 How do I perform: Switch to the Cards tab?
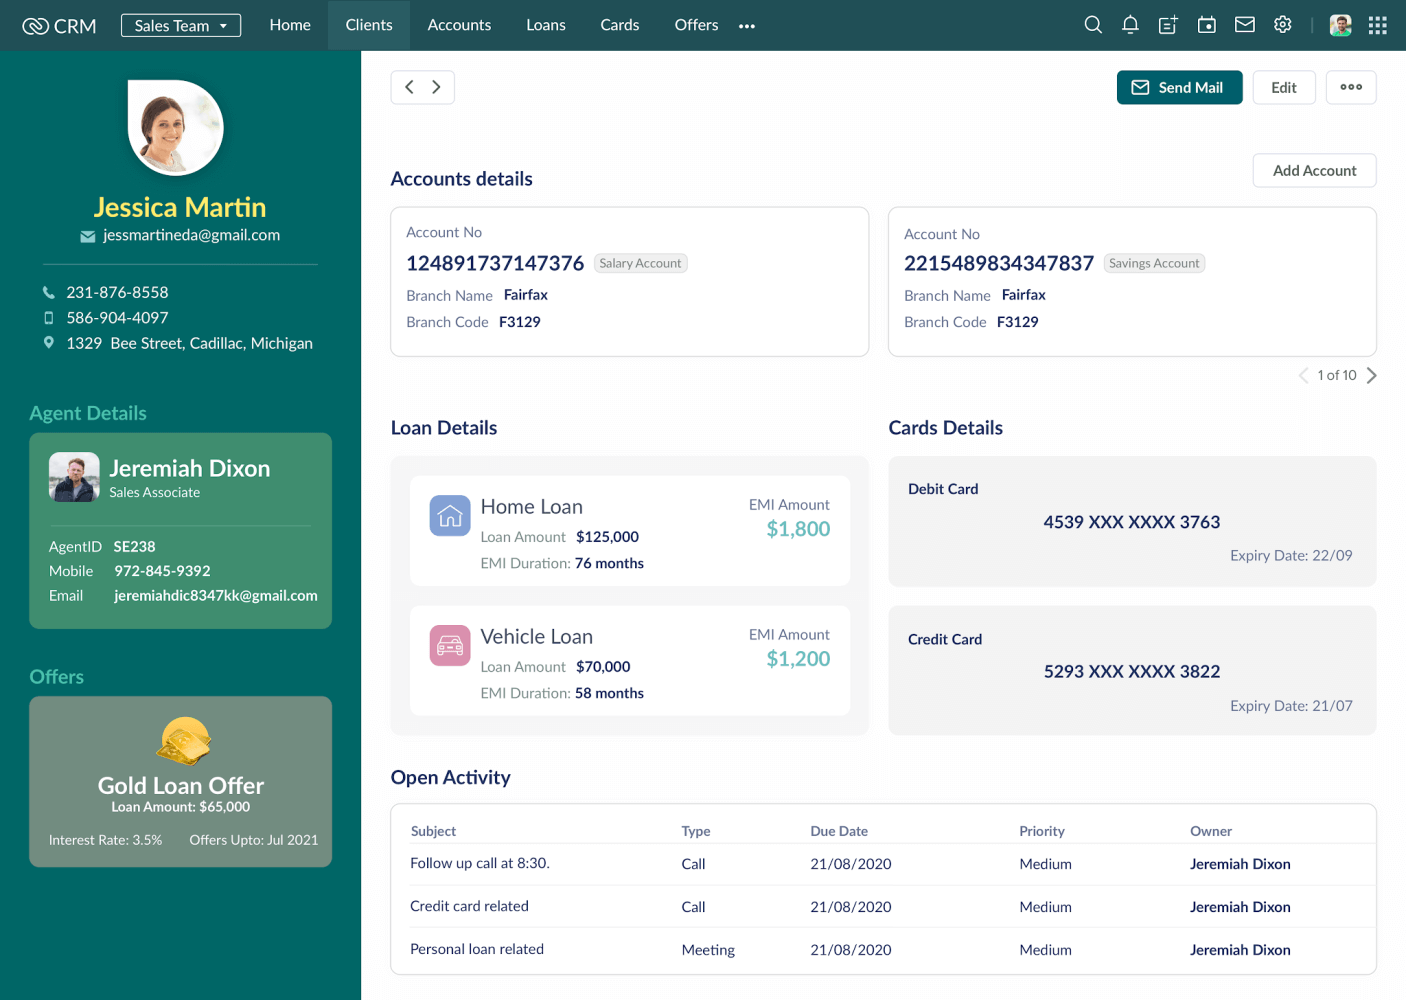coord(620,25)
